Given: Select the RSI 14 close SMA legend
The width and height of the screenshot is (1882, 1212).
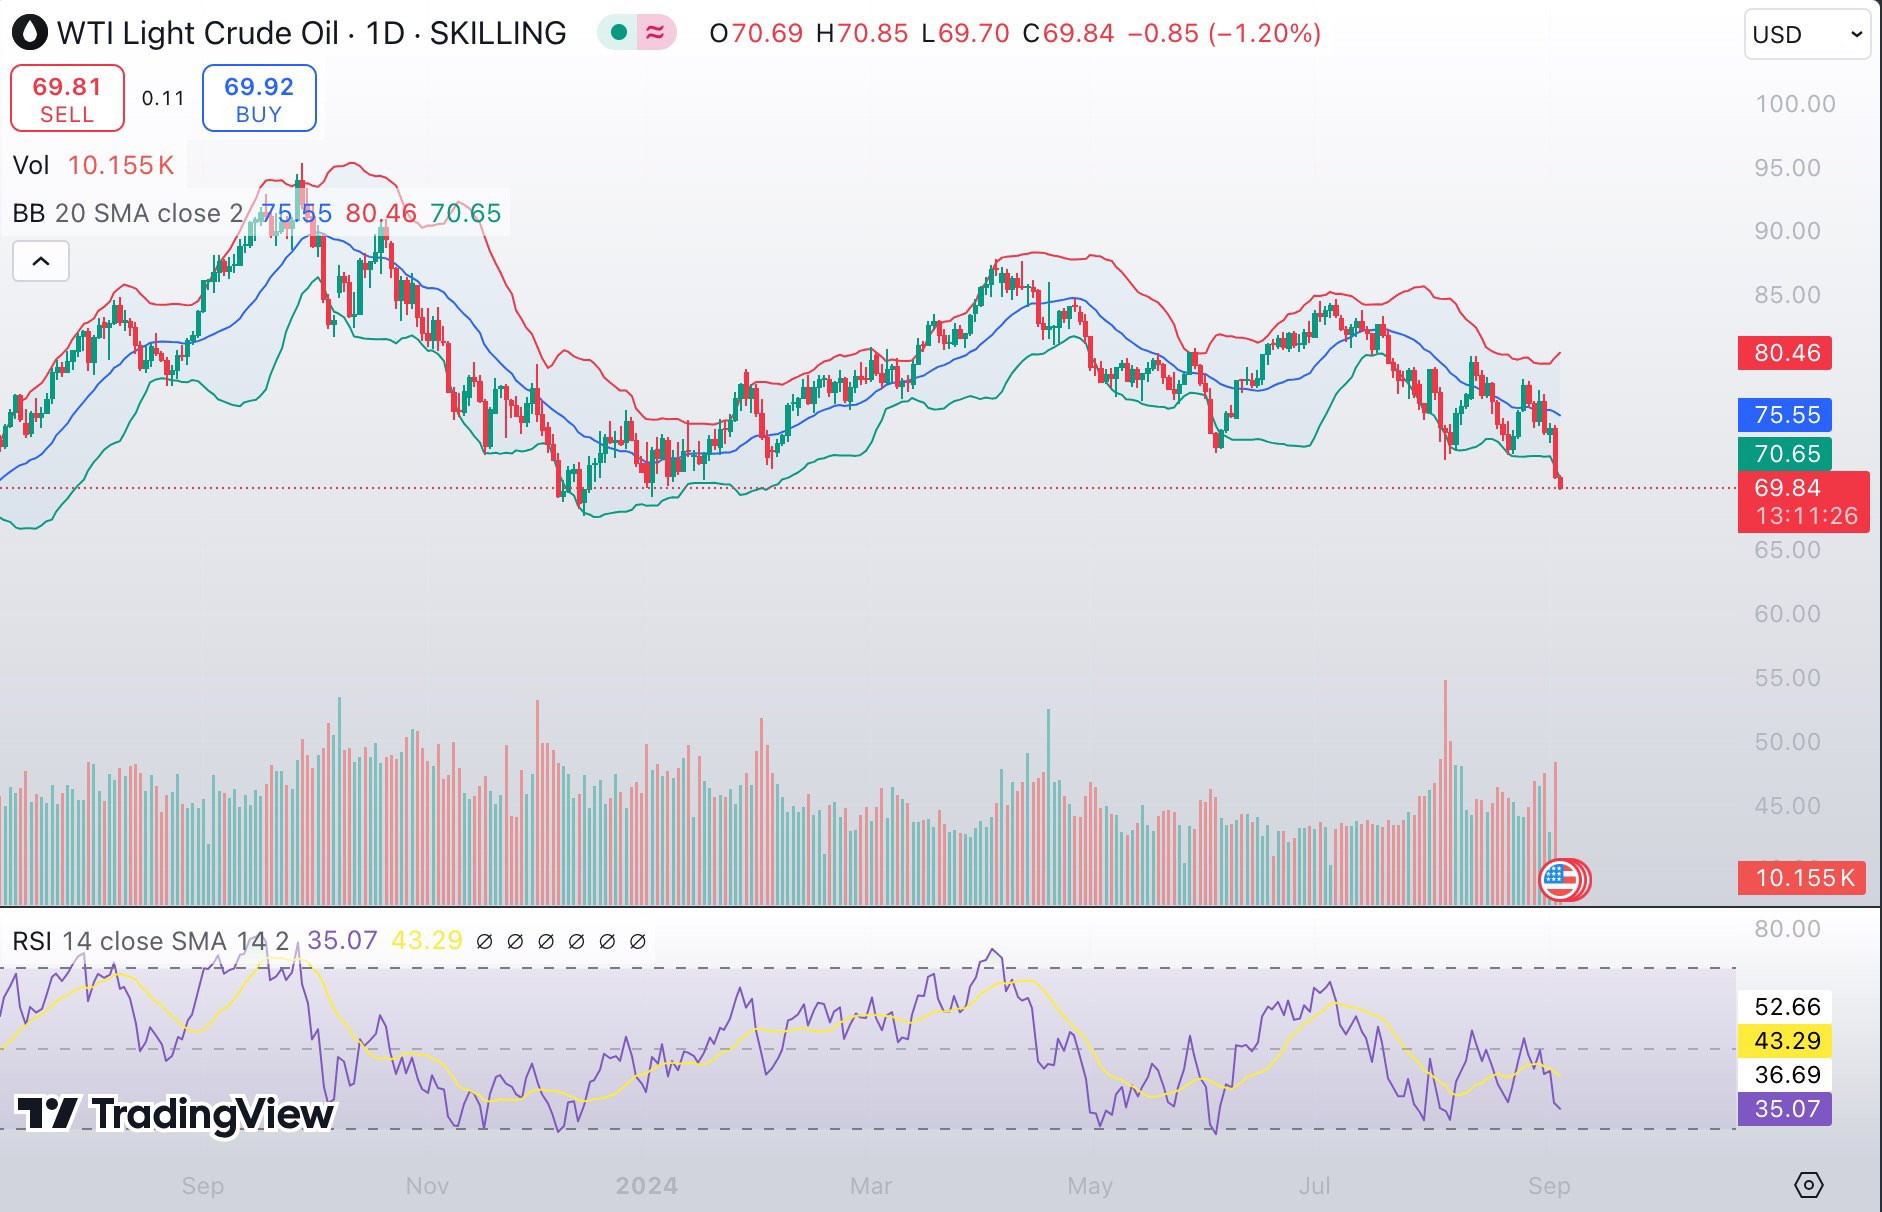Looking at the screenshot, I should [x=151, y=941].
